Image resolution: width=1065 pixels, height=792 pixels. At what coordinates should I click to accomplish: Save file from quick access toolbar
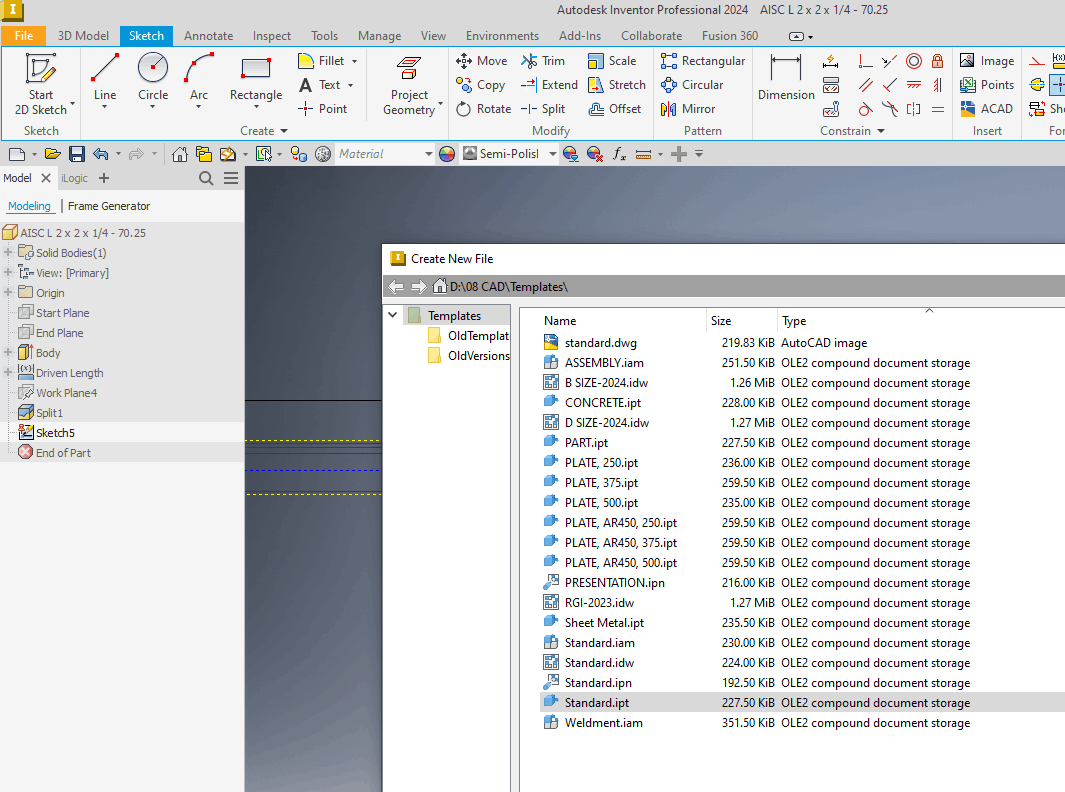pos(77,154)
